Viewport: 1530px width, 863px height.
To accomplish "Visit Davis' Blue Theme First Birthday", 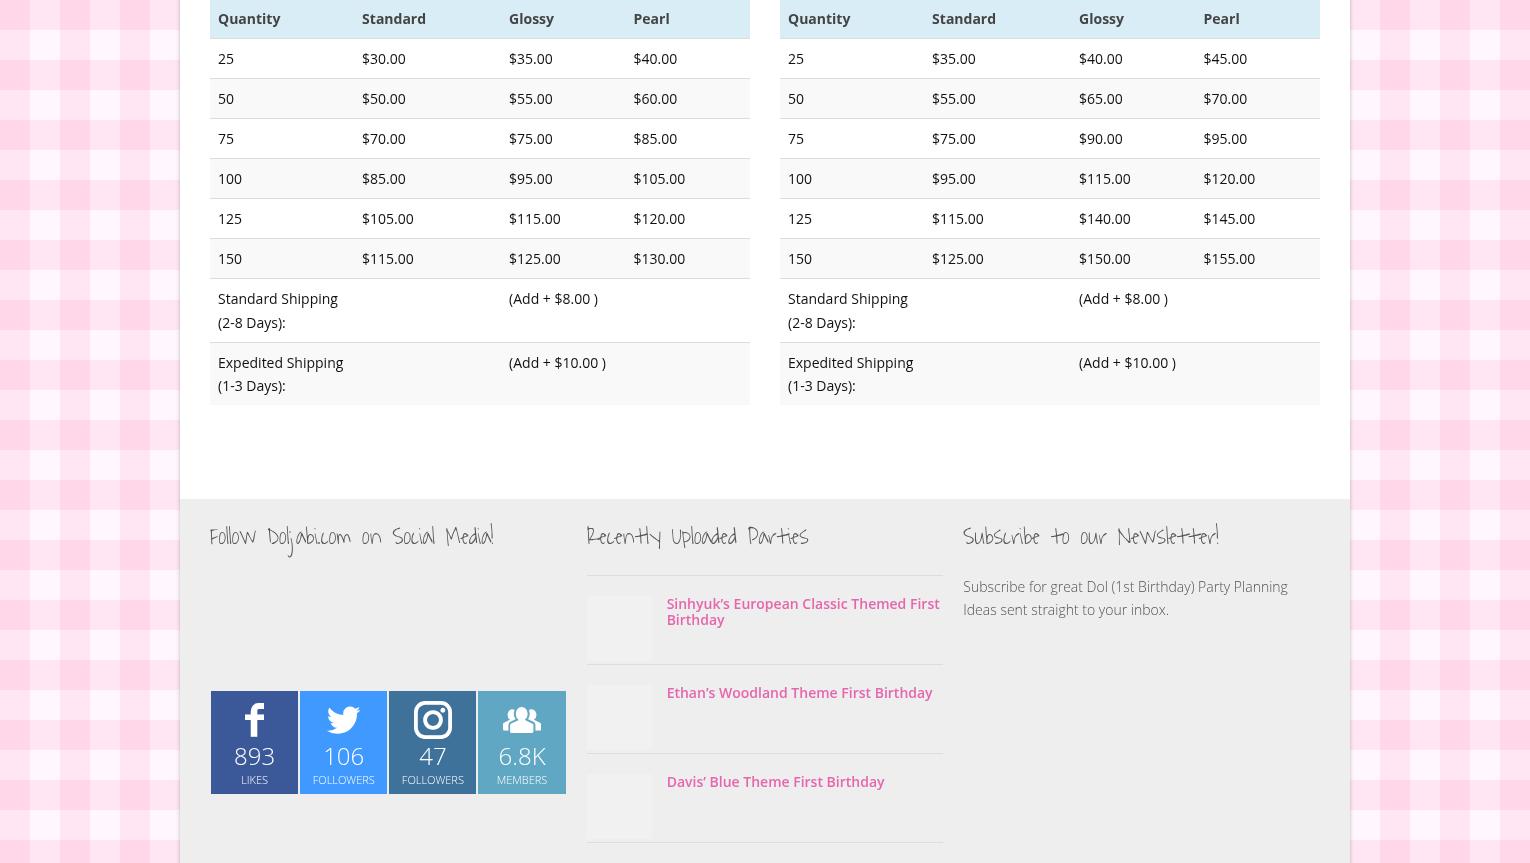I will point(774,781).
